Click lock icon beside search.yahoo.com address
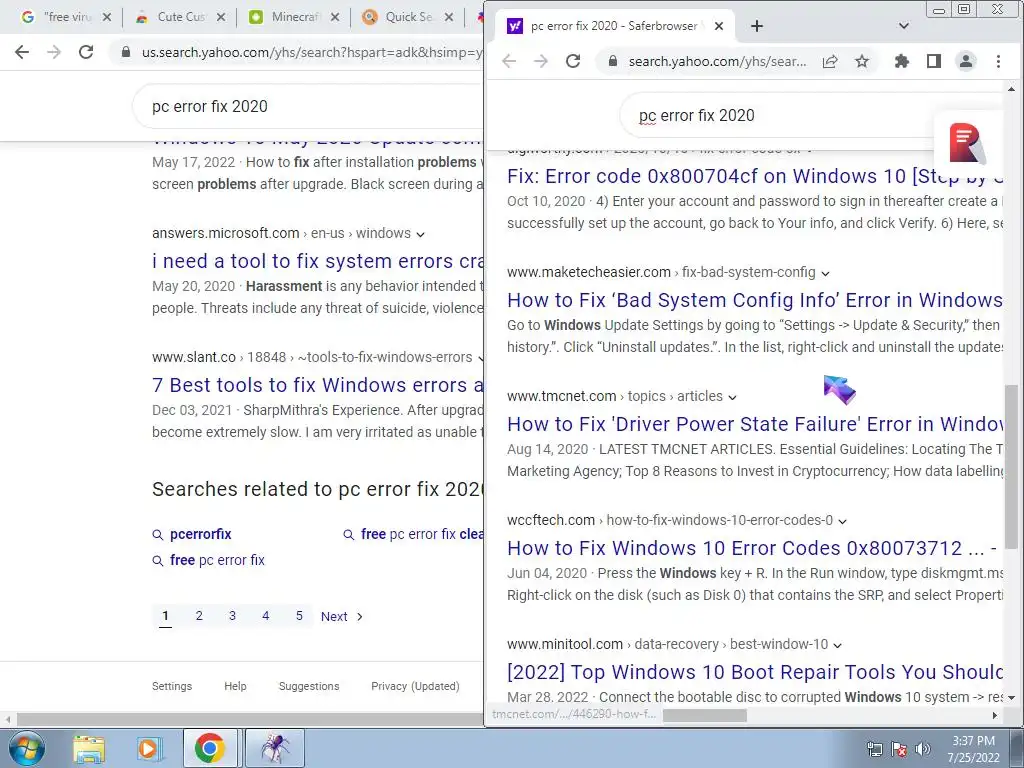The width and height of the screenshot is (1024, 768). click(x=613, y=61)
